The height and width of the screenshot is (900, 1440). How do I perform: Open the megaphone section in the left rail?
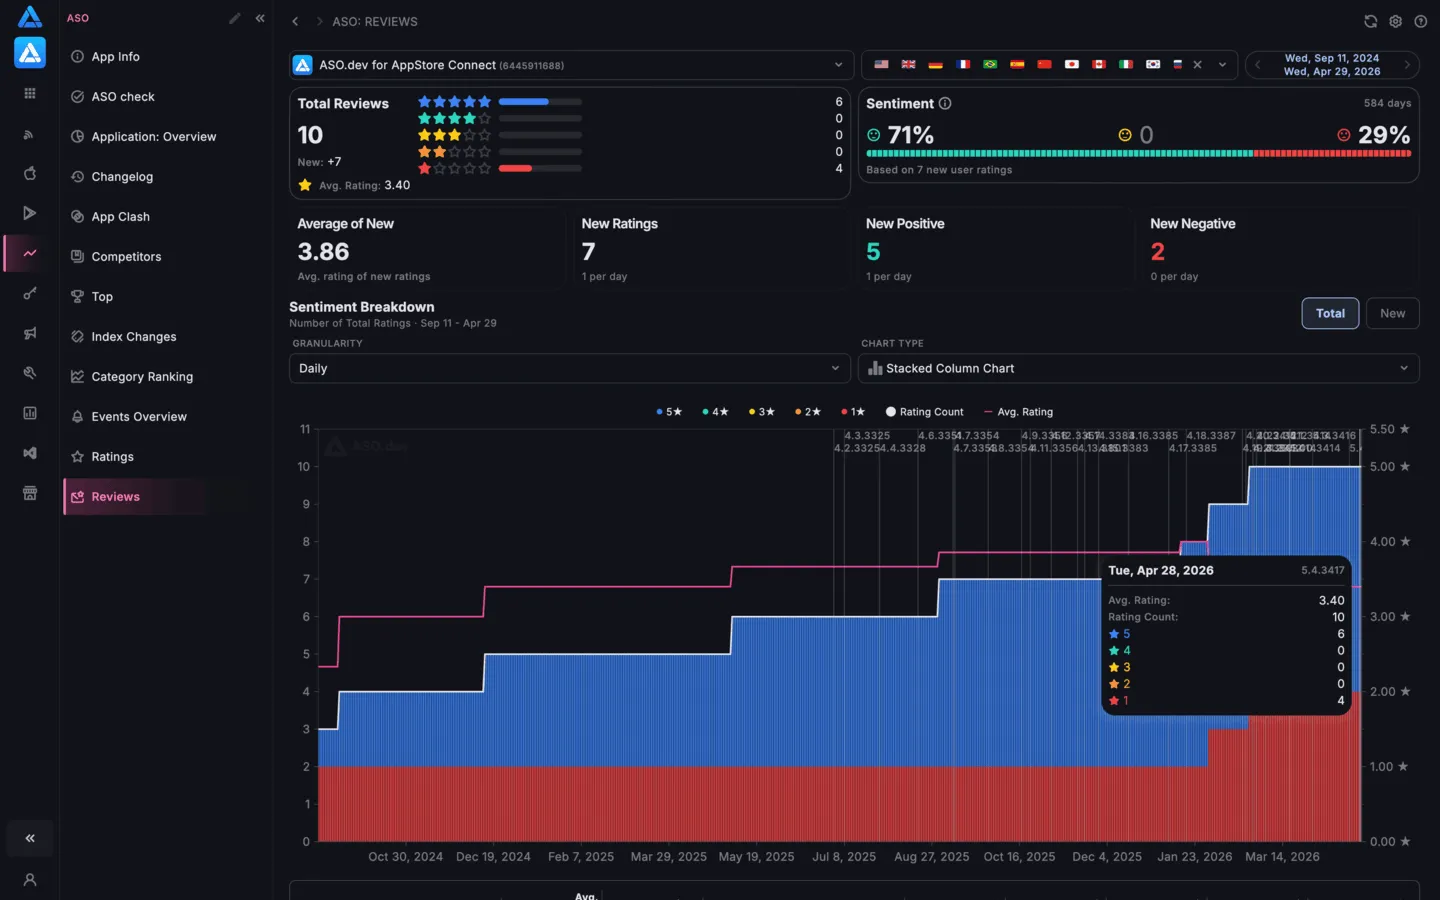(30, 333)
